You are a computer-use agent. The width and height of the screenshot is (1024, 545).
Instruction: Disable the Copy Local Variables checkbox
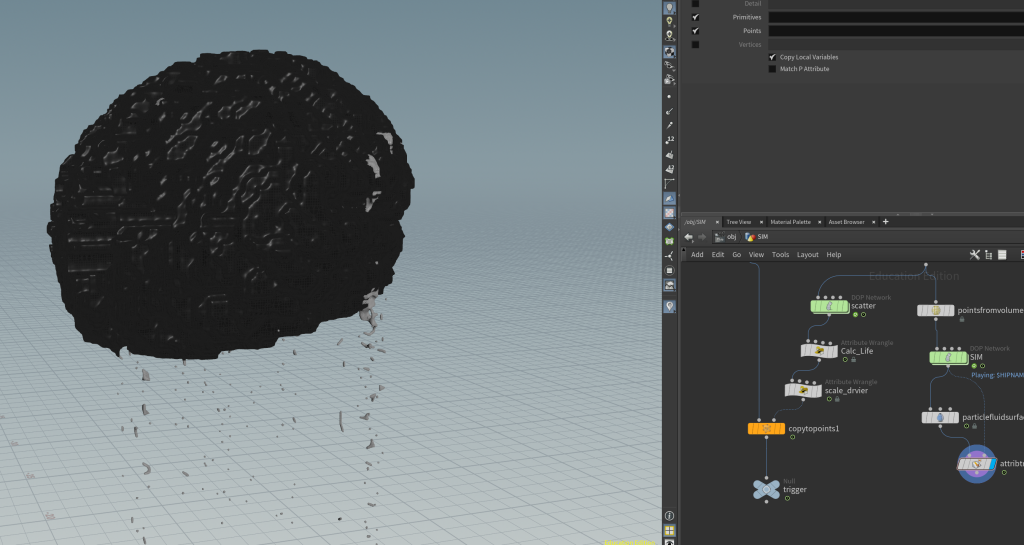point(772,57)
